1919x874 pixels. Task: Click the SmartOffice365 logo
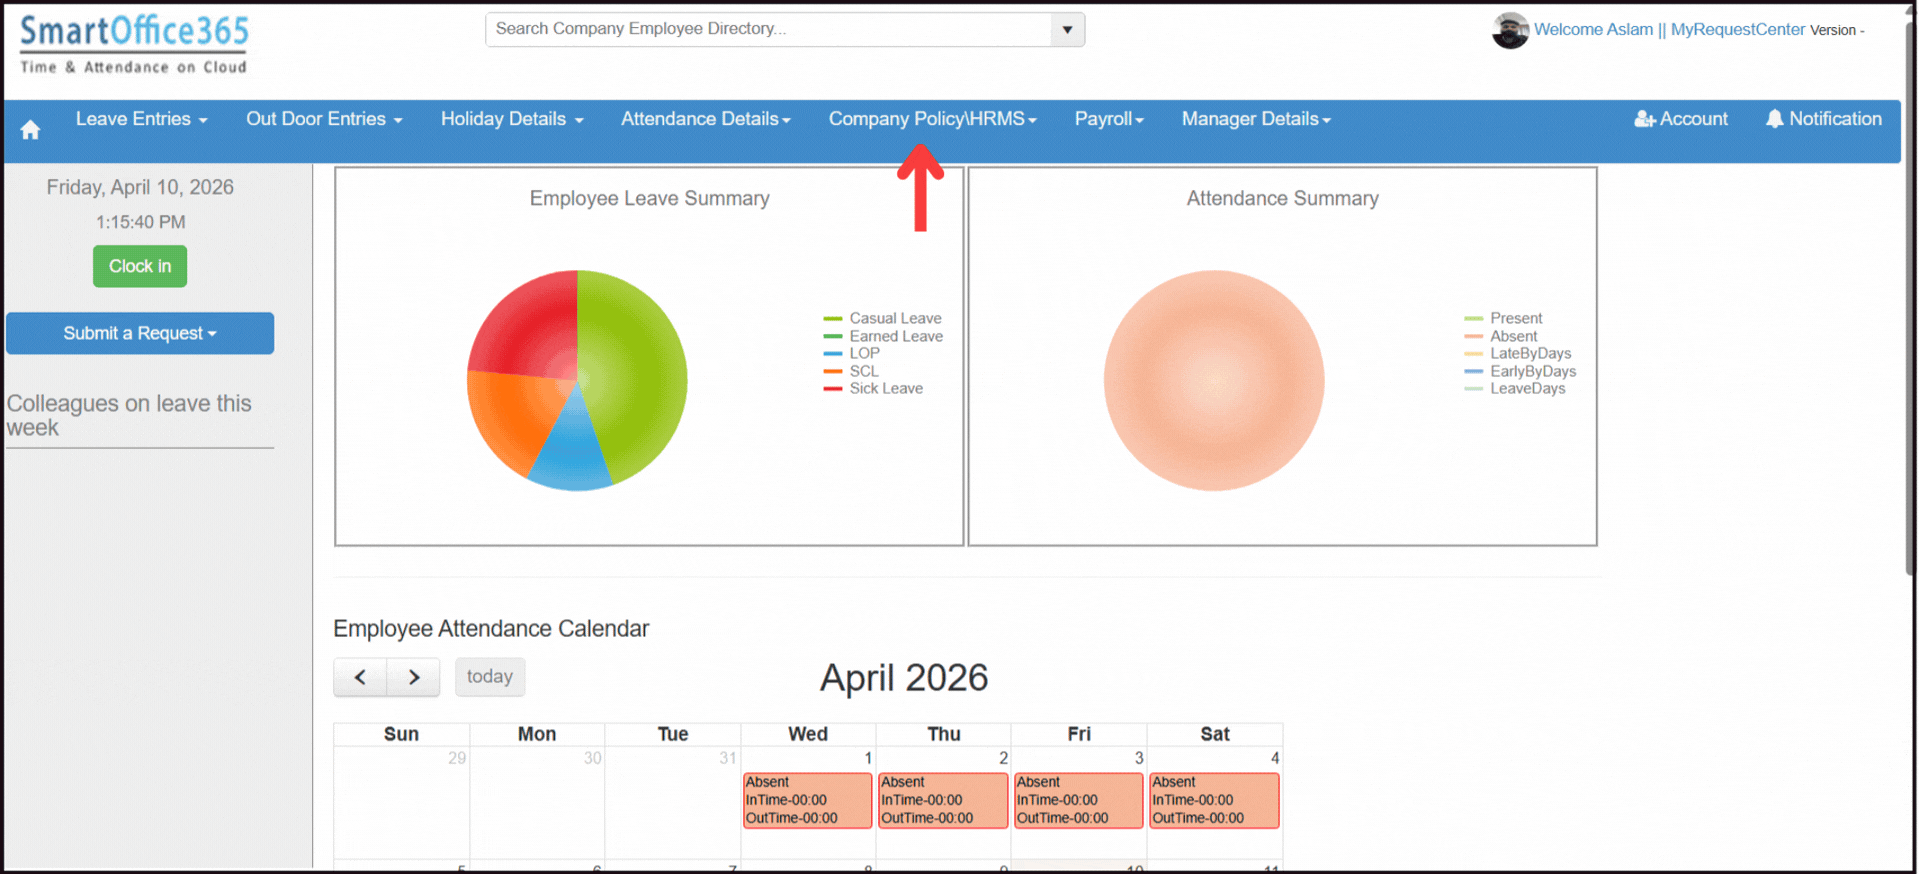click(x=134, y=44)
